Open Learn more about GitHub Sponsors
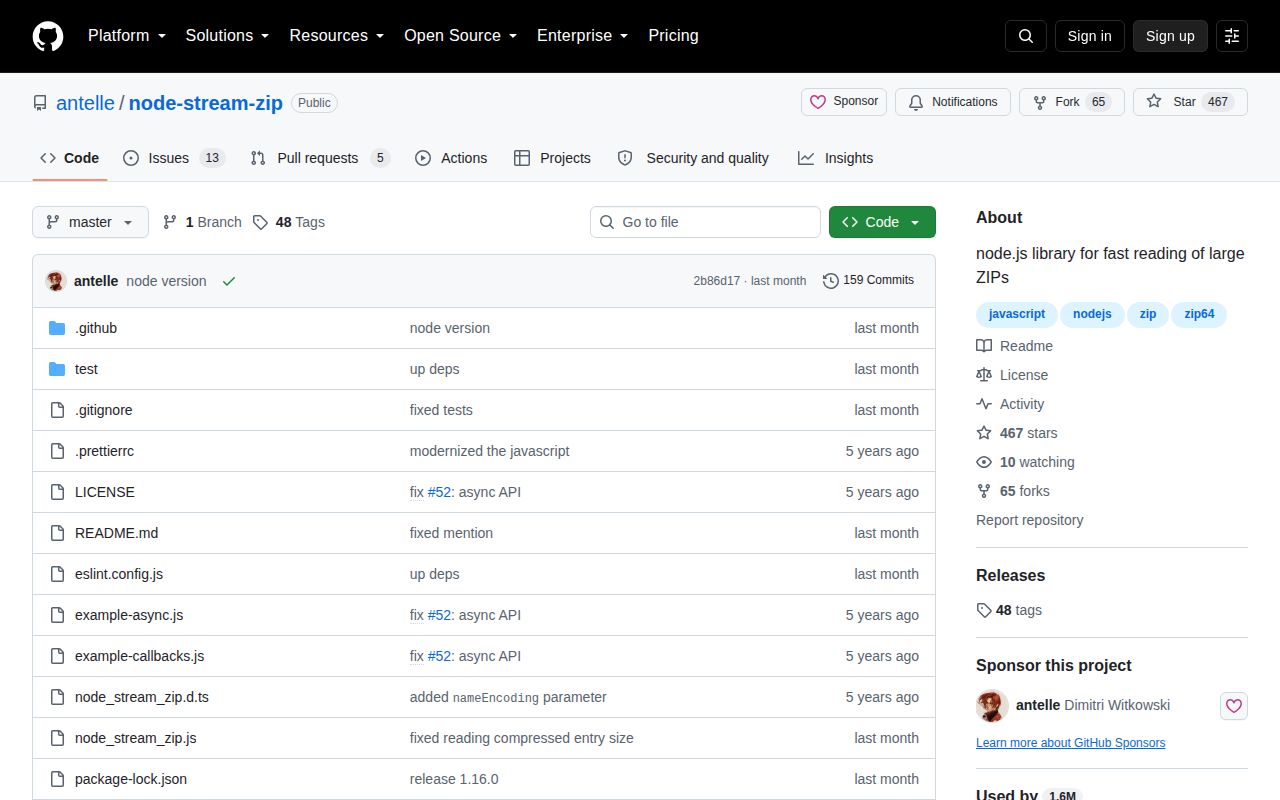This screenshot has height=800, width=1280. [1070, 743]
